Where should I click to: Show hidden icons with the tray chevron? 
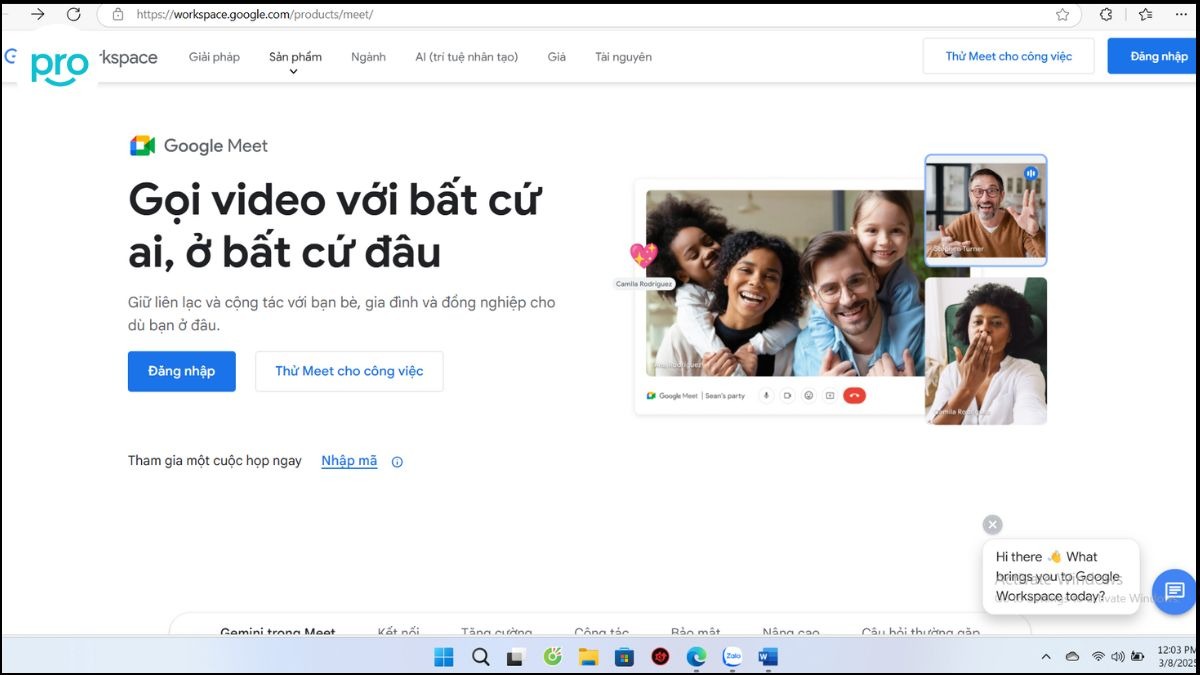(x=1046, y=657)
